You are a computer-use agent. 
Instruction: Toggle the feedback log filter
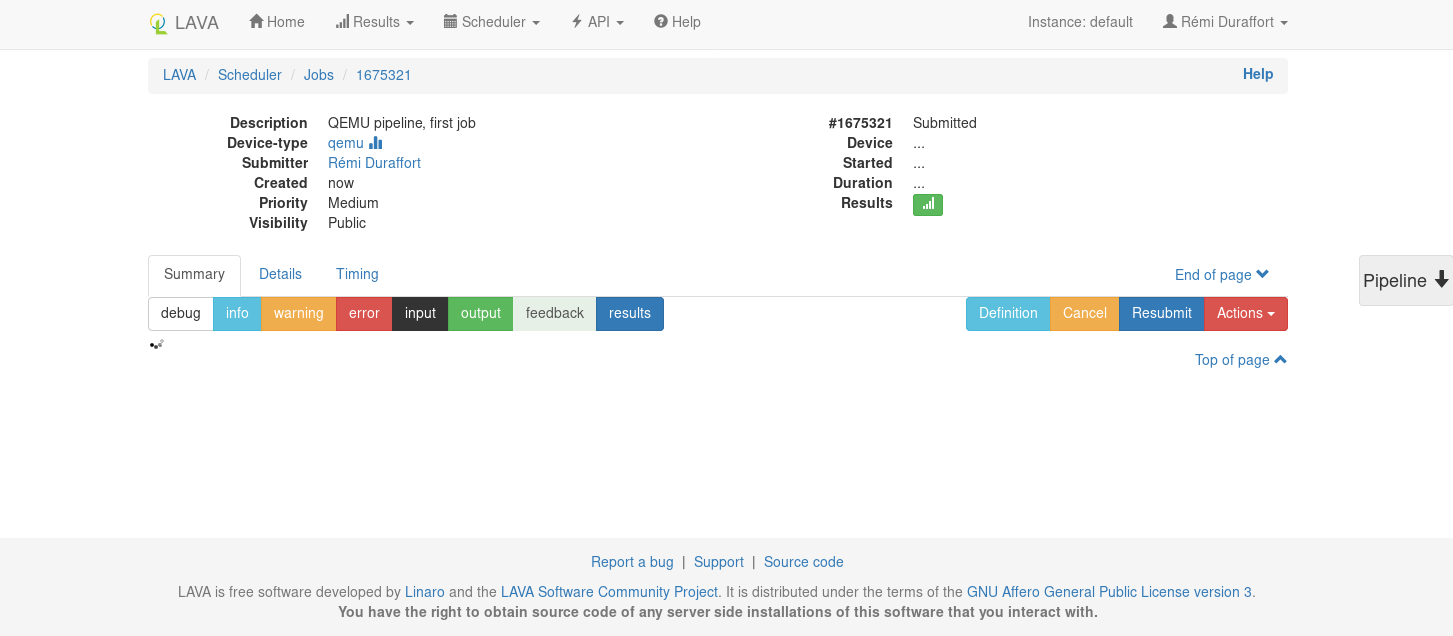coord(554,313)
